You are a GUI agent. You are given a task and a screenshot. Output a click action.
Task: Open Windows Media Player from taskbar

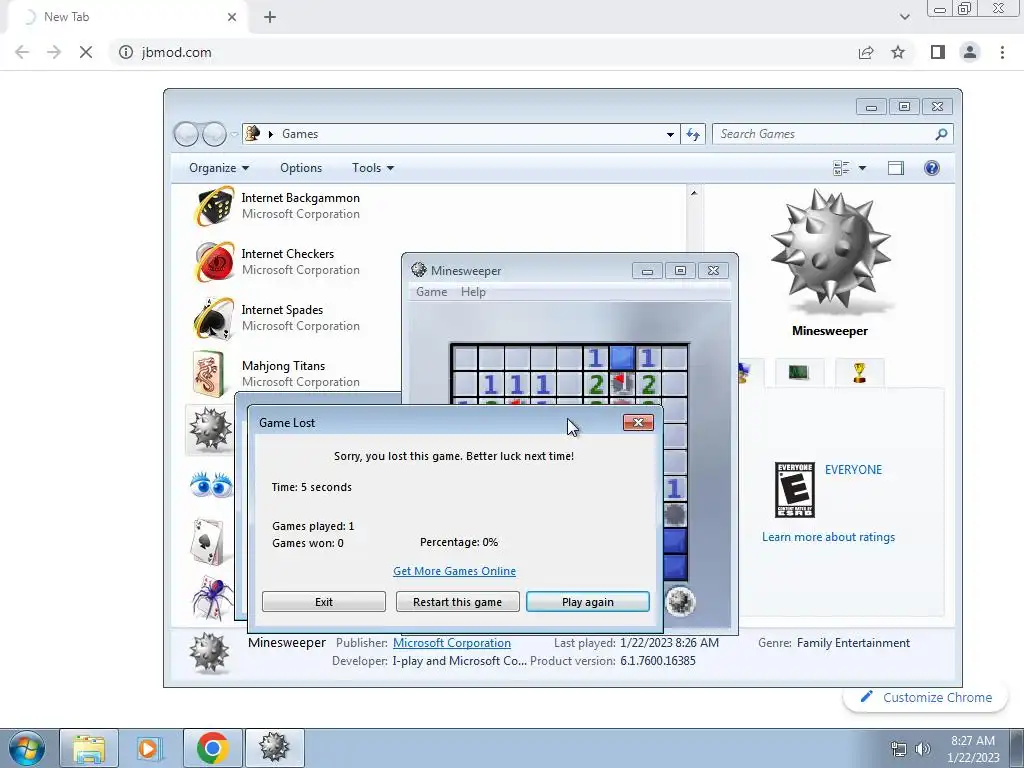pos(149,748)
